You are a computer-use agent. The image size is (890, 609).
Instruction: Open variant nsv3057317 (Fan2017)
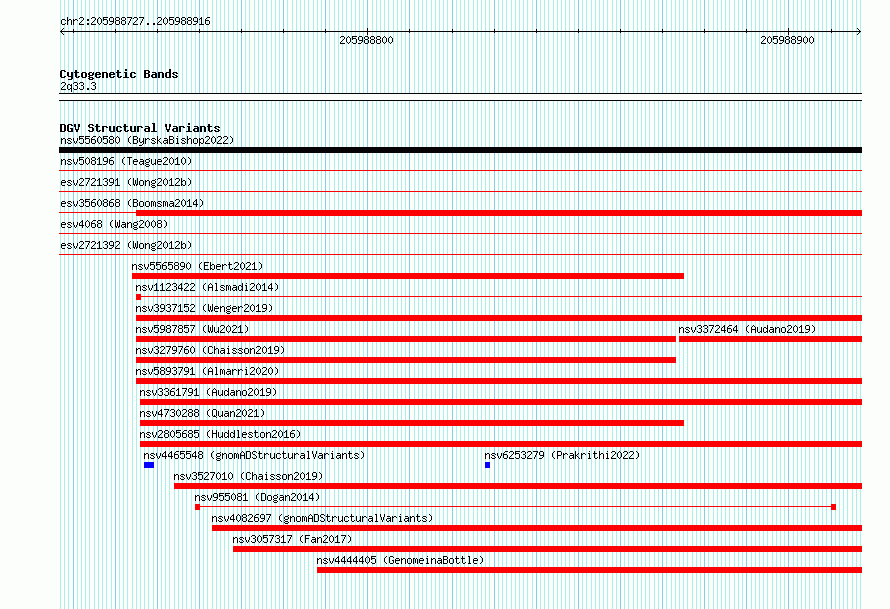point(292,539)
